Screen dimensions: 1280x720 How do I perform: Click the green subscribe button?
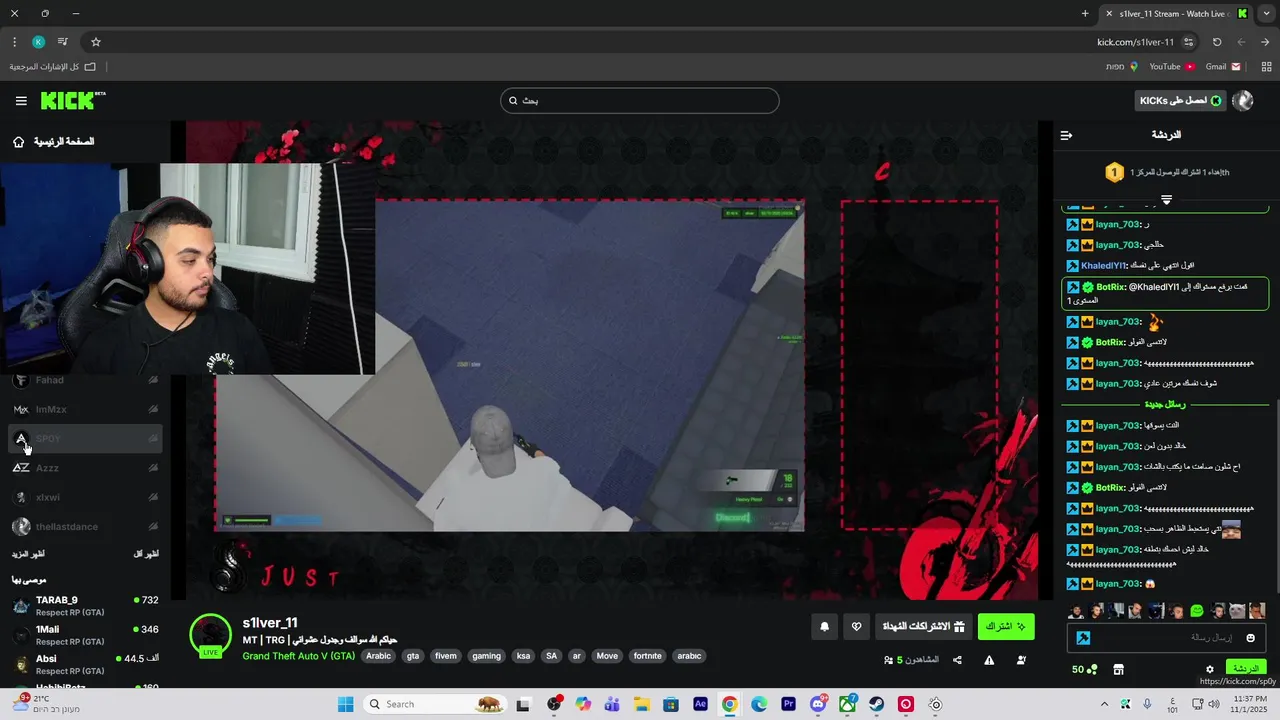(x=1006, y=627)
